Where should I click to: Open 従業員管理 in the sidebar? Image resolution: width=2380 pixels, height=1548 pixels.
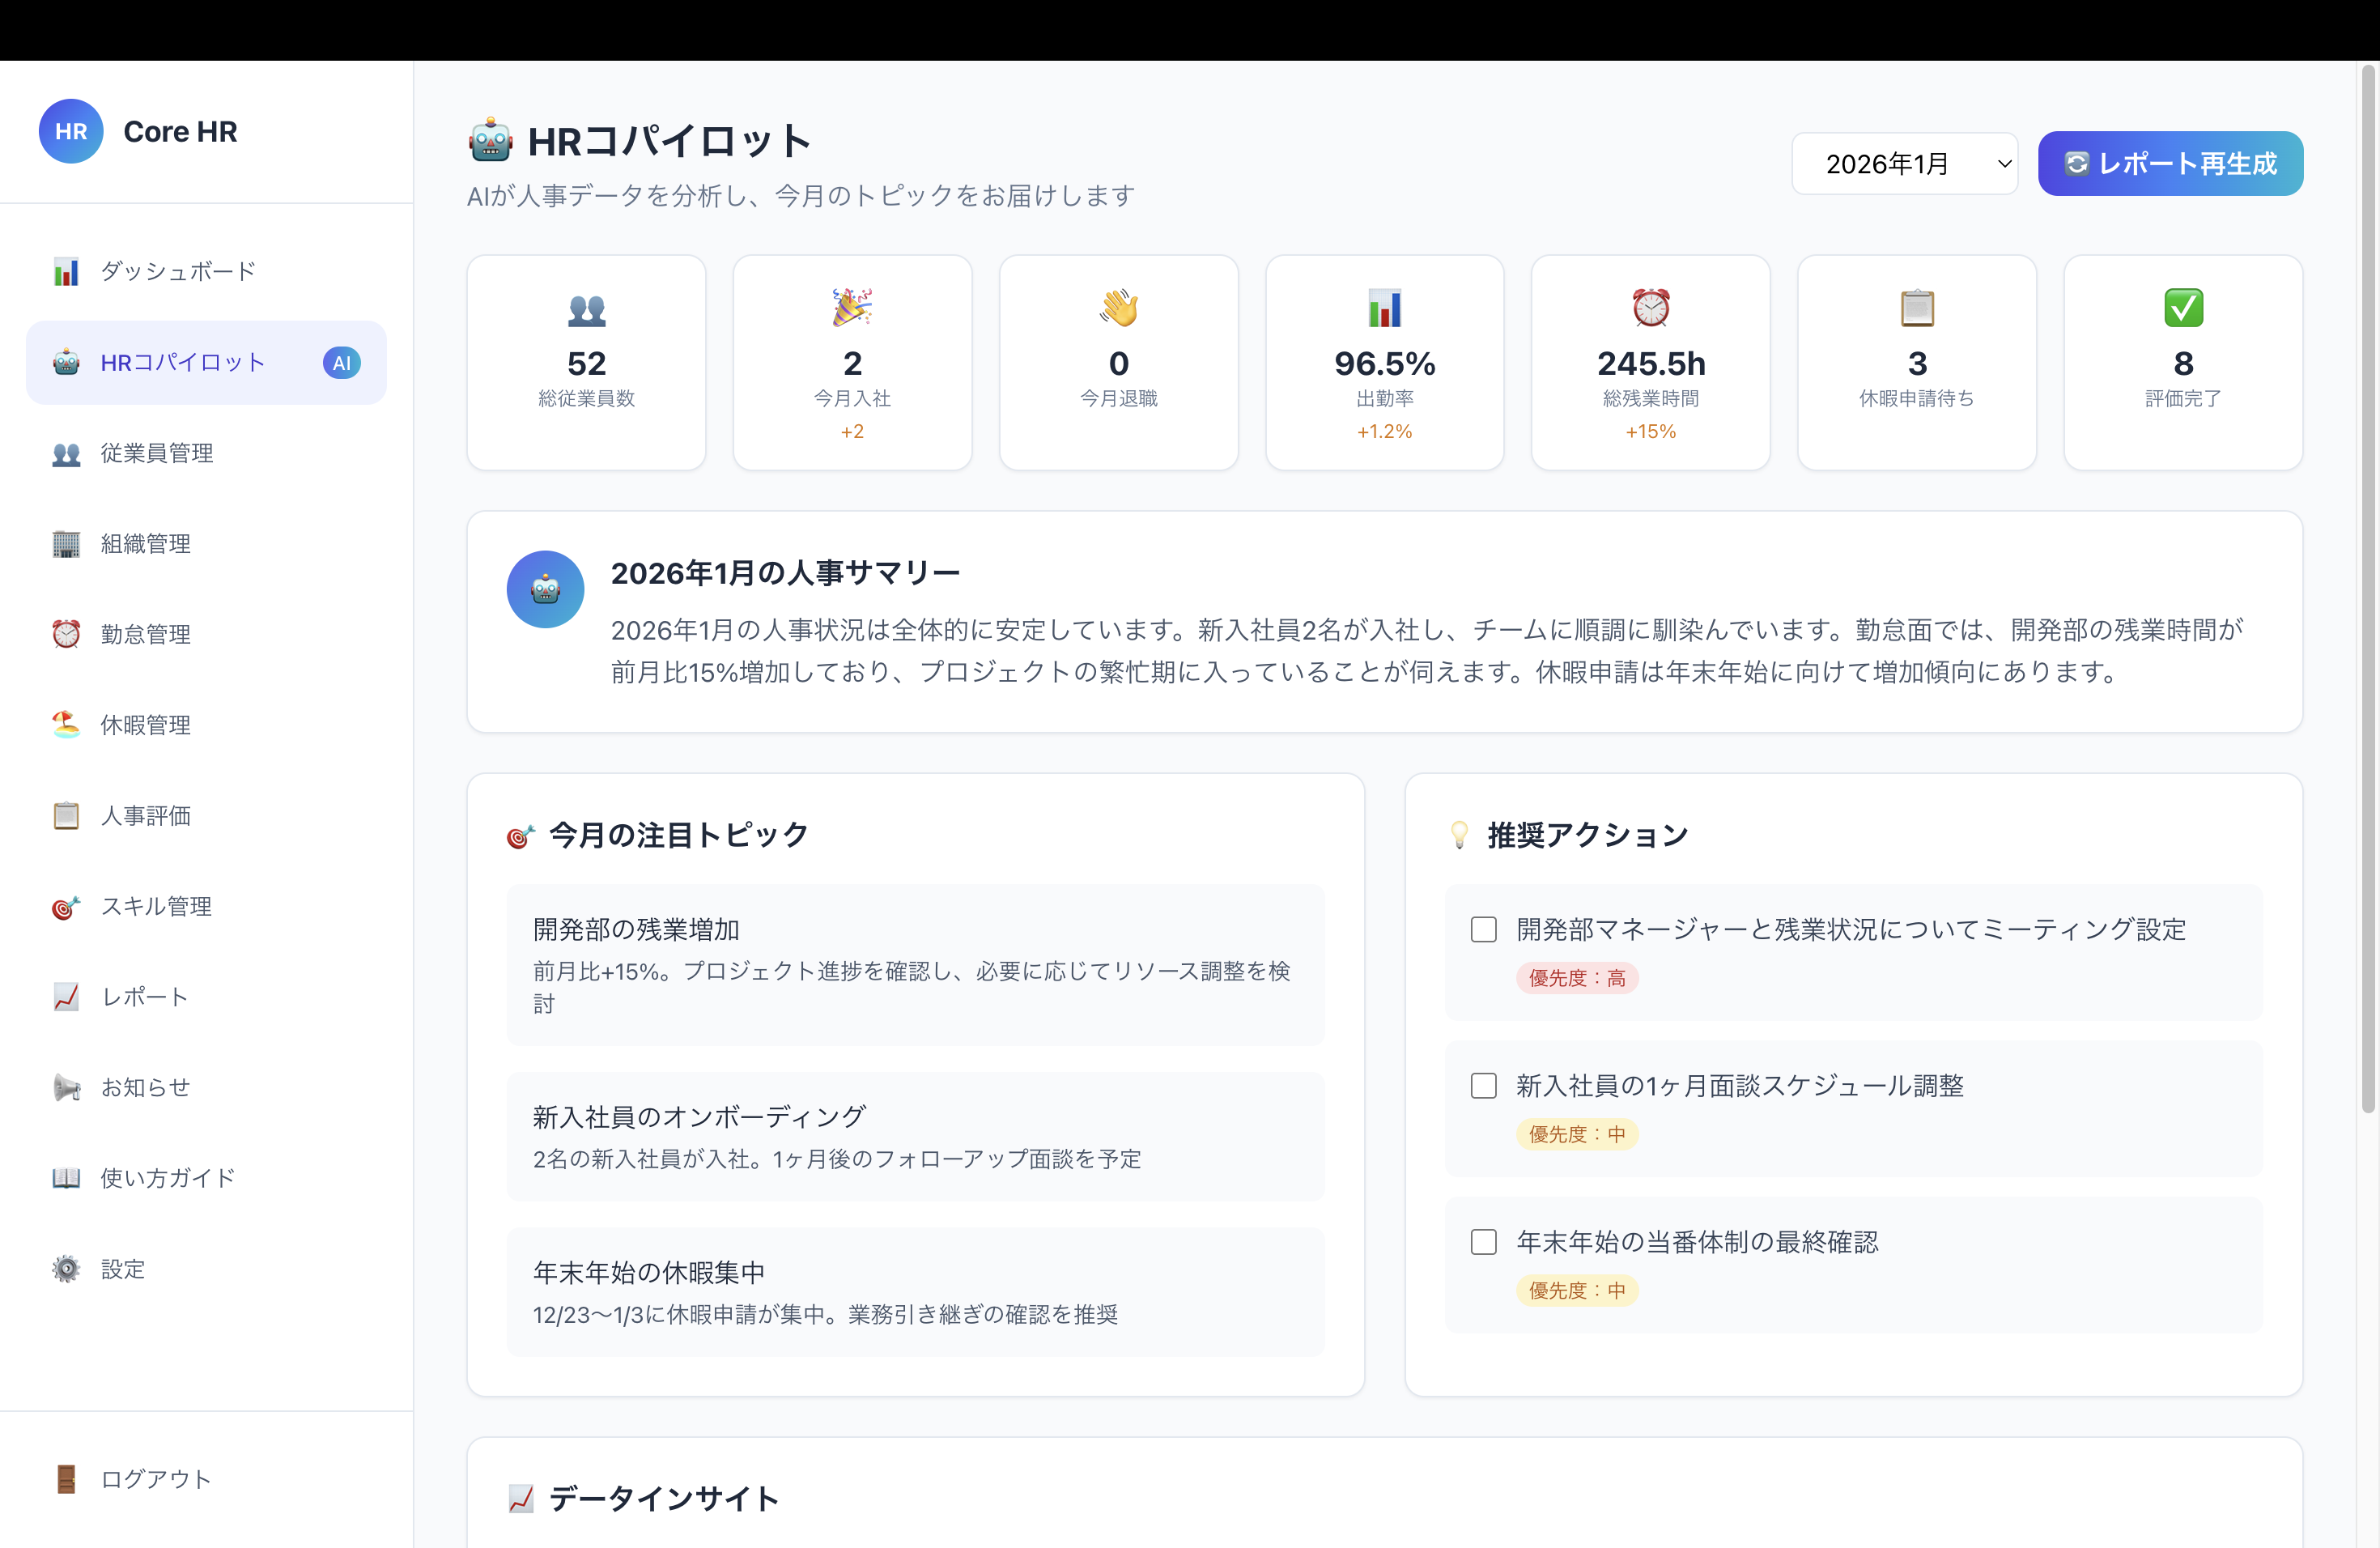157,453
